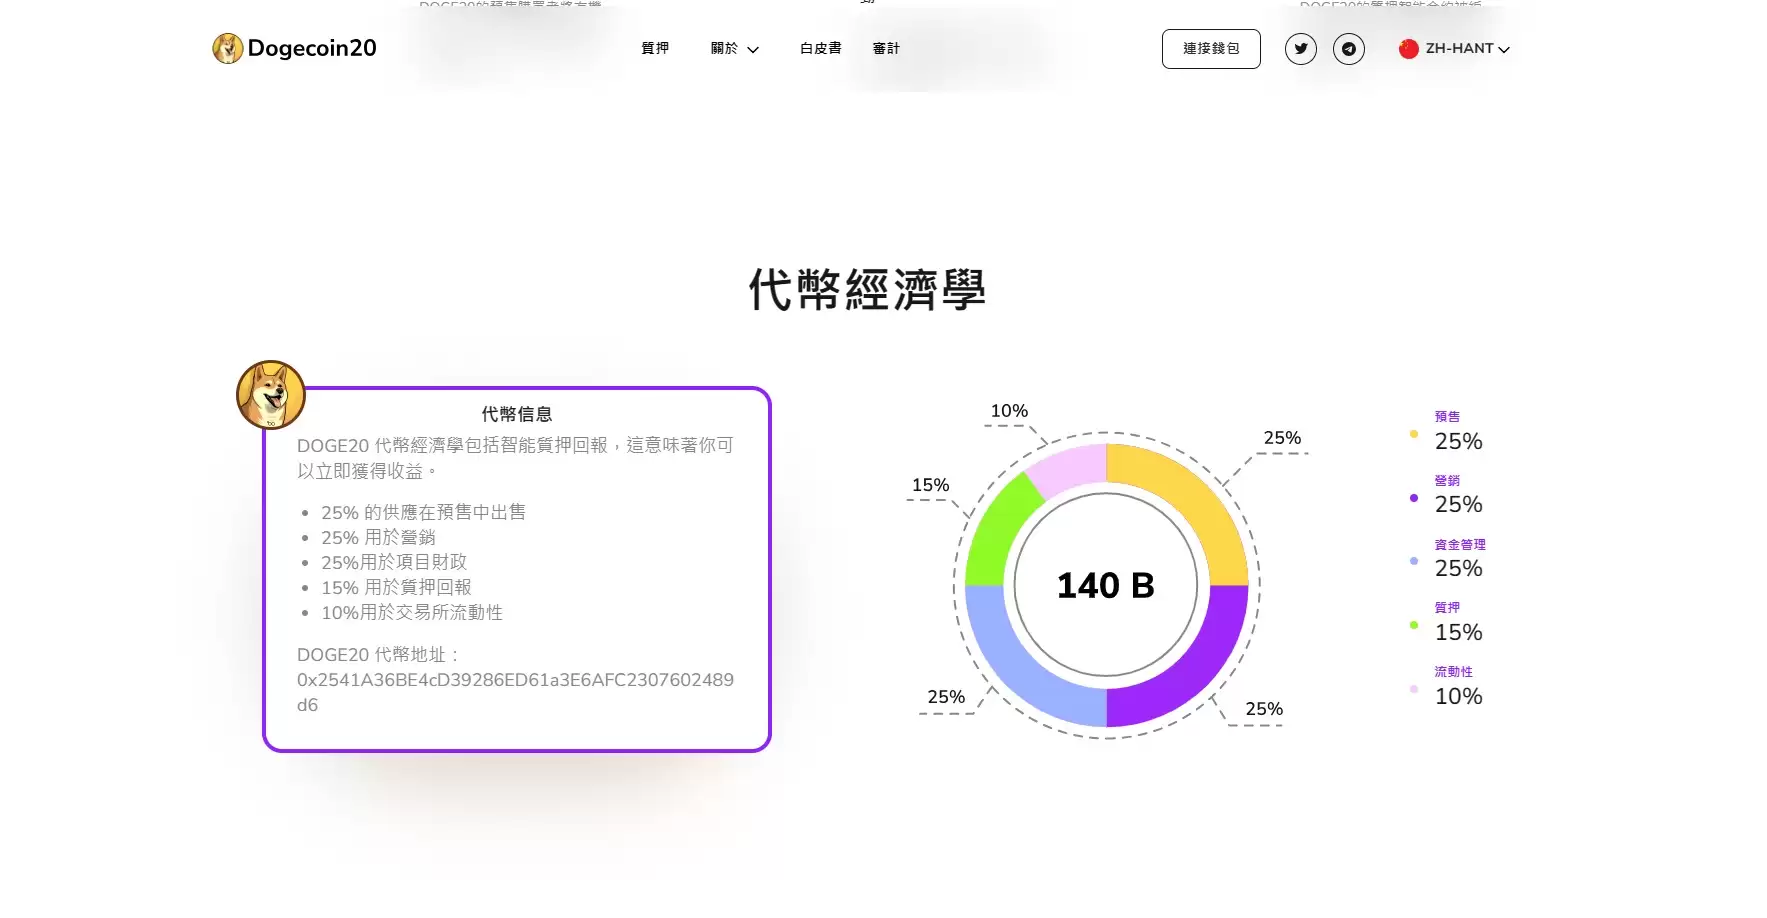Open the 審計 audit page

886,49
